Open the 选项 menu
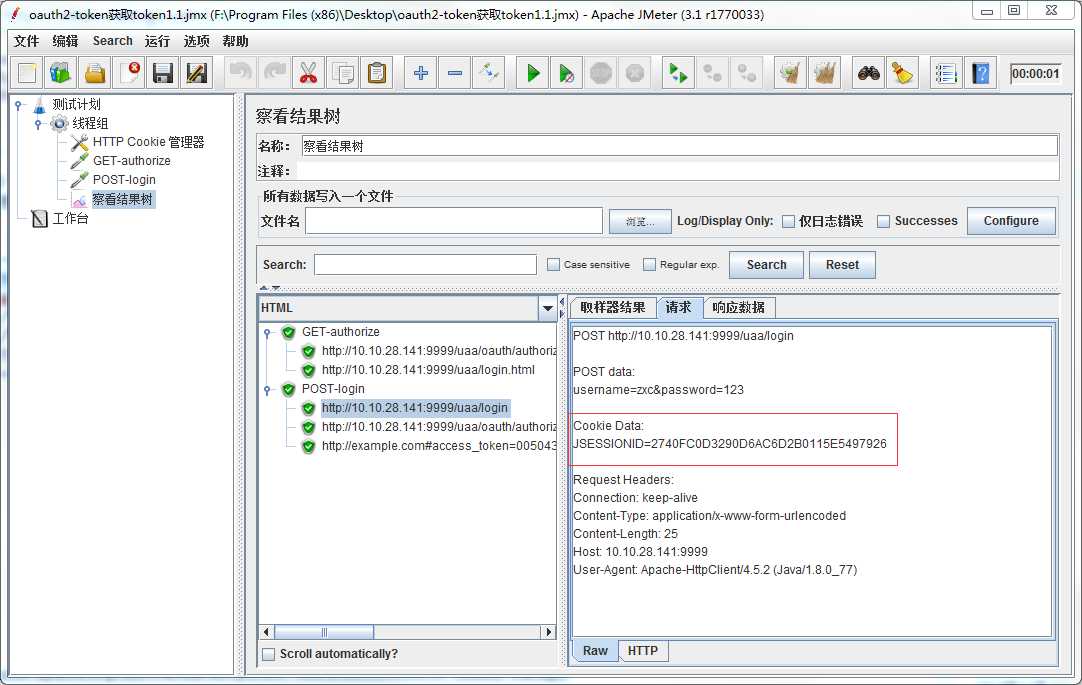The width and height of the screenshot is (1082, 685). [196, 41]
